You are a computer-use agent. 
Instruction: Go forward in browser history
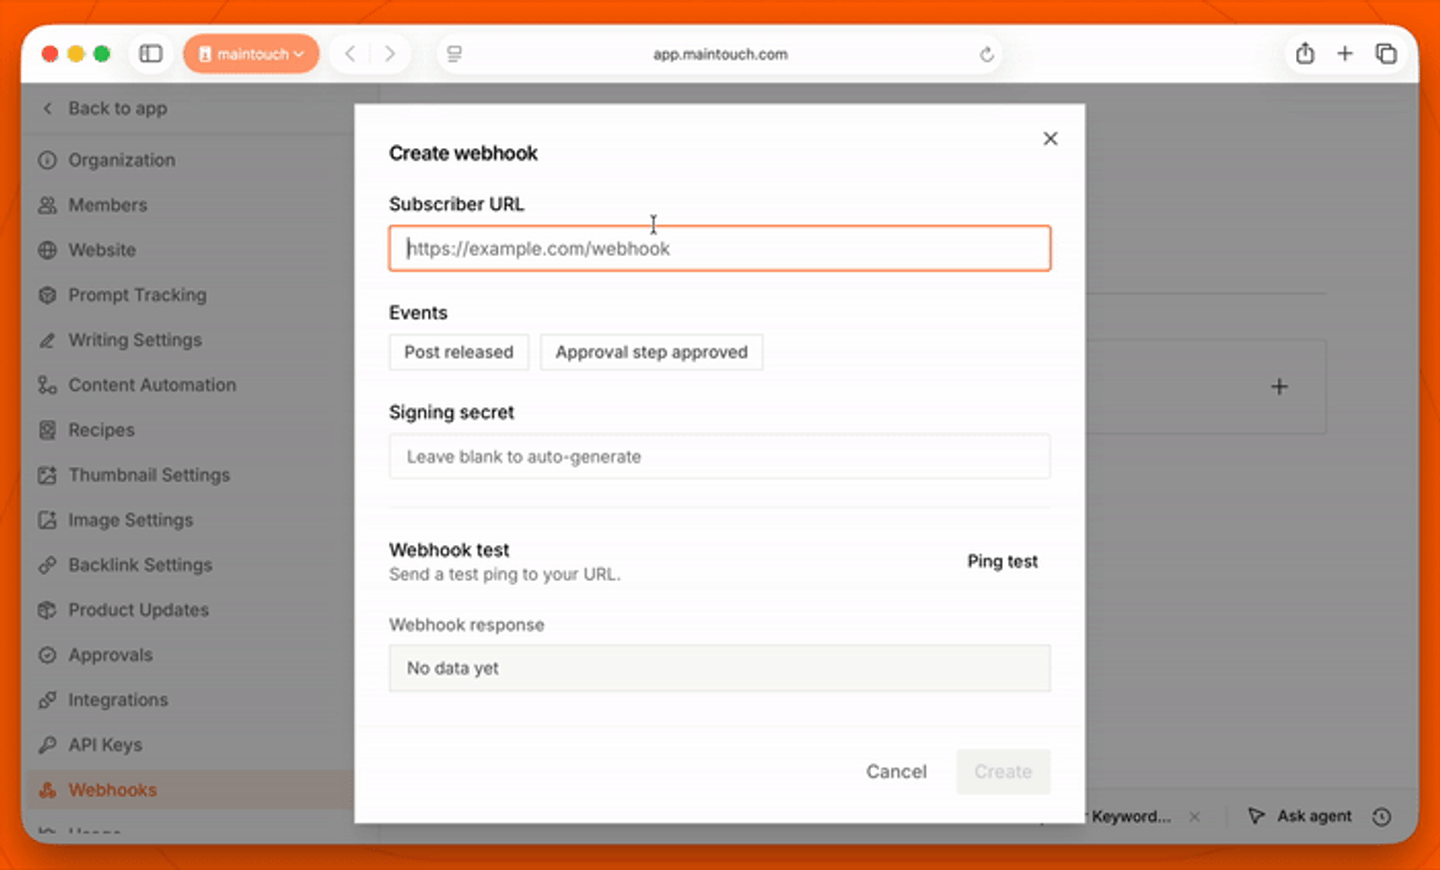coord(390,54)
